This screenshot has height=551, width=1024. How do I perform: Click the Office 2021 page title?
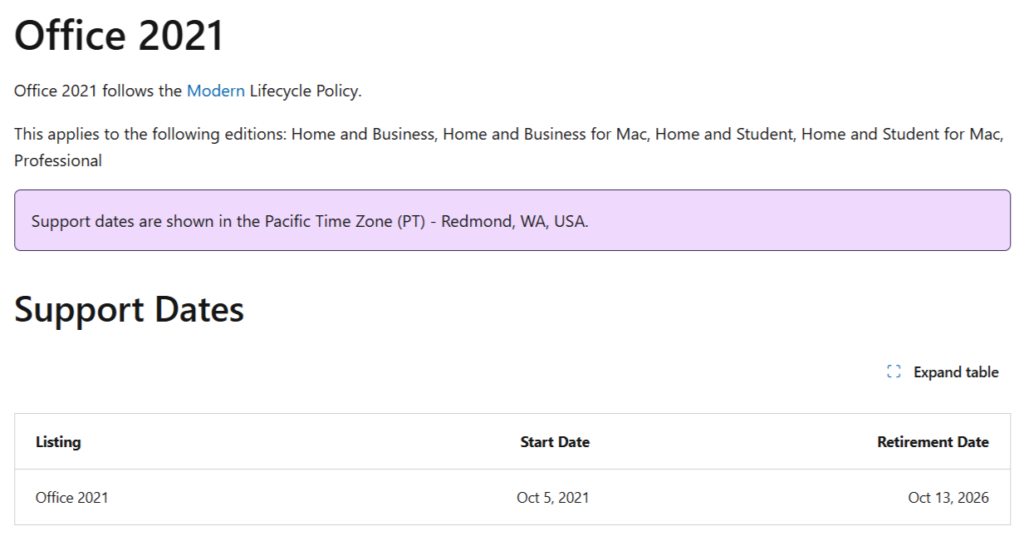pyautogui.click(x=119, y=36)
